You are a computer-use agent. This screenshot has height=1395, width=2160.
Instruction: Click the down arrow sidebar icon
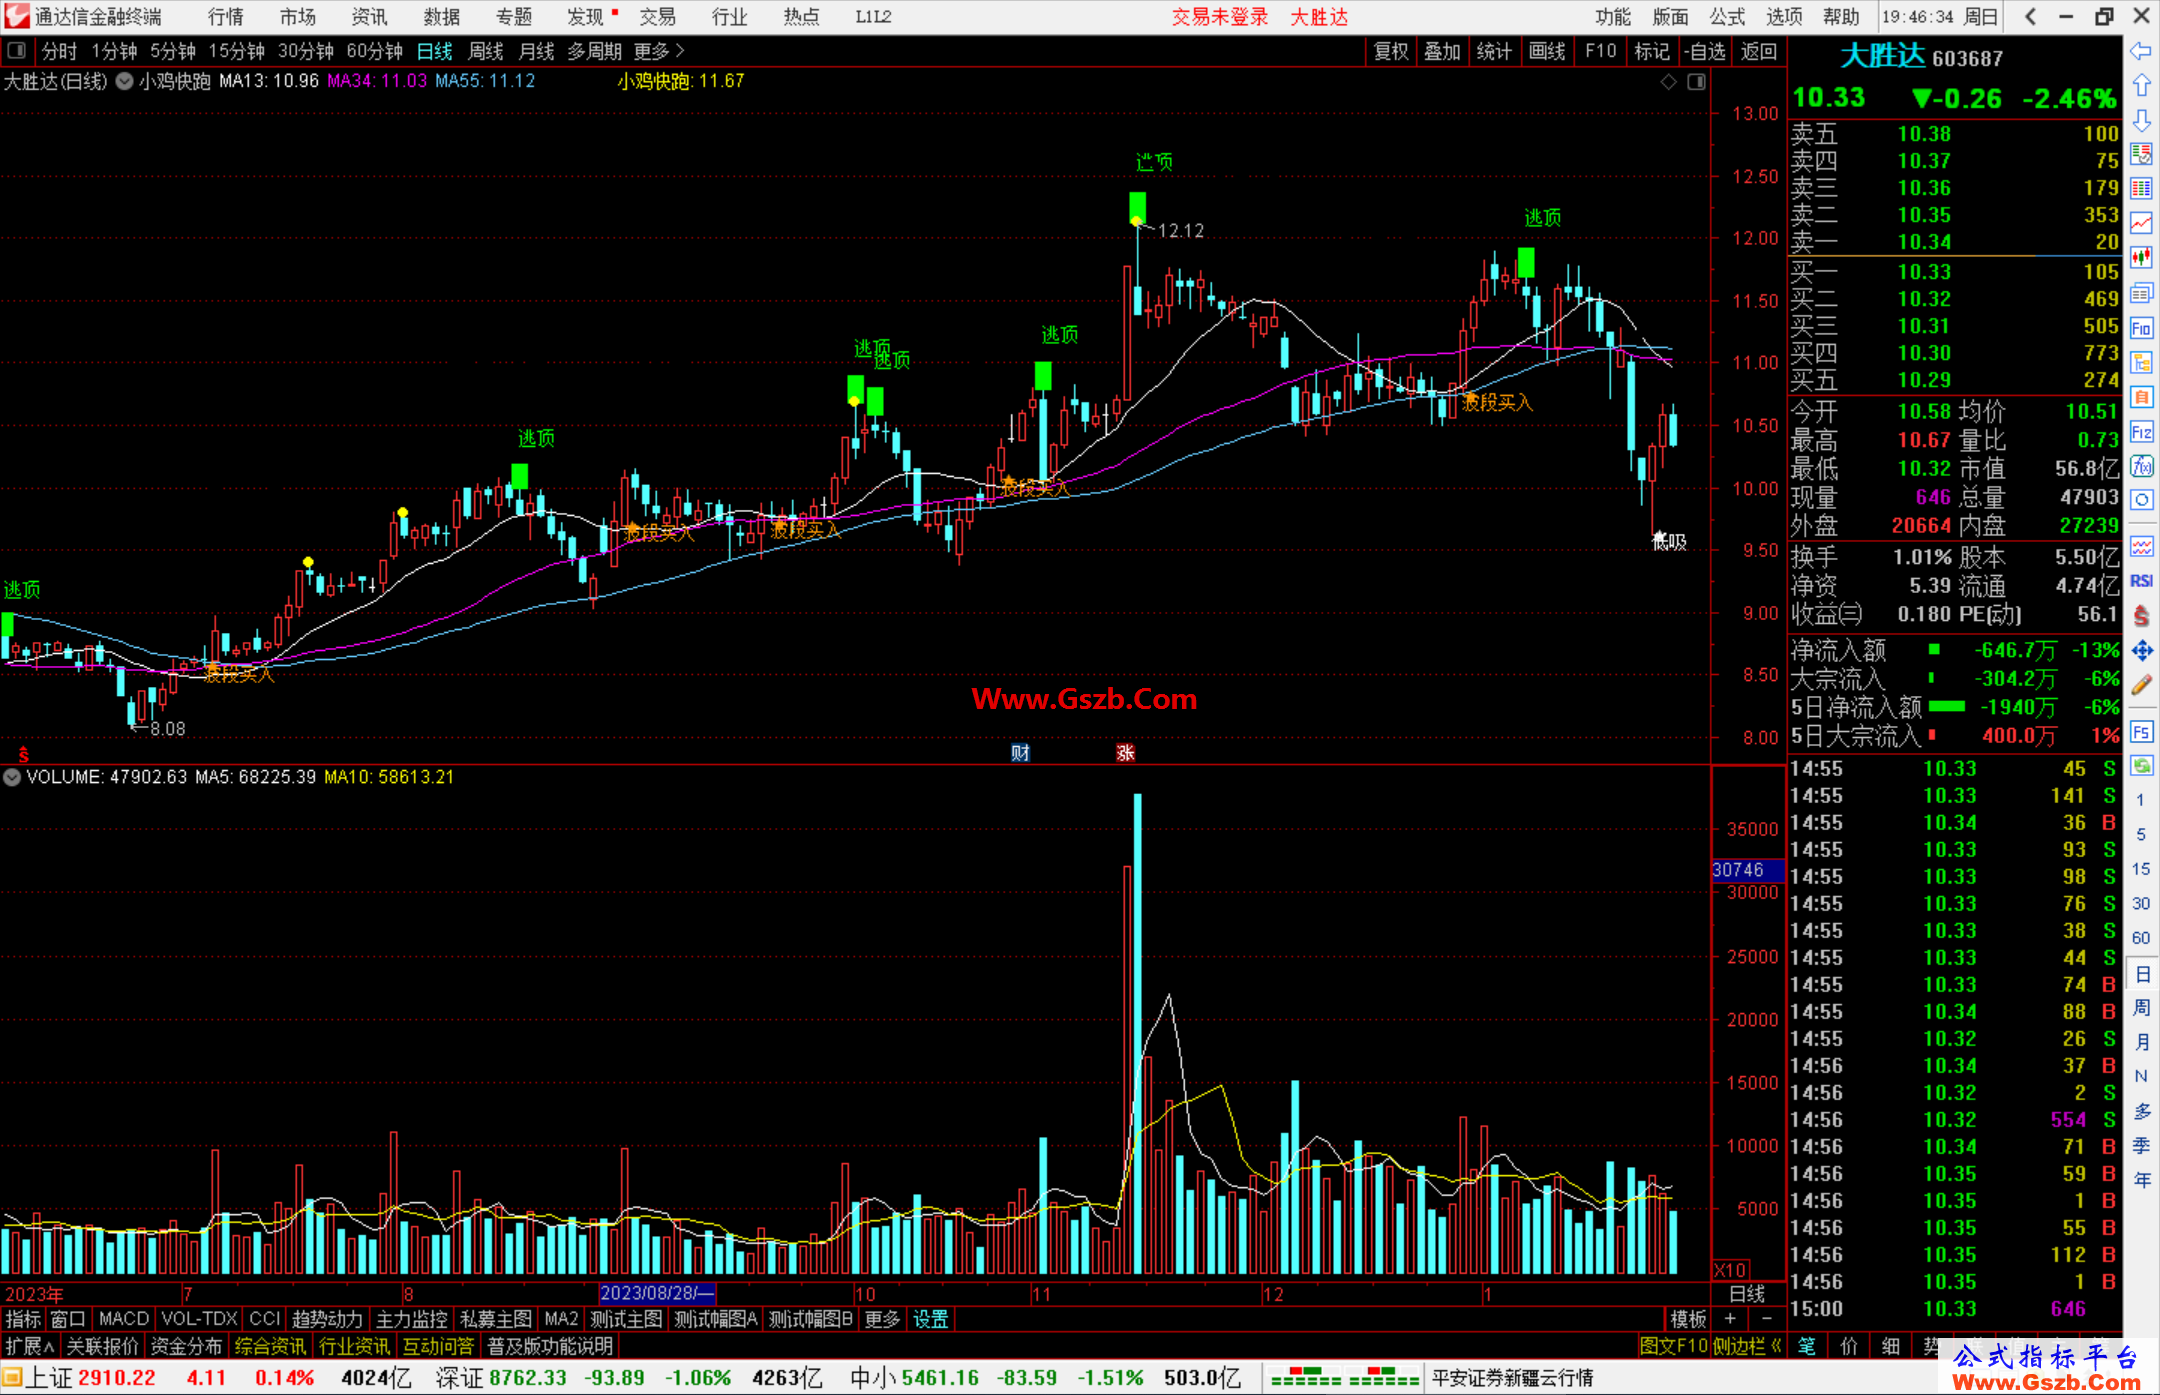pyautogui.click(x=2141, y=120)
